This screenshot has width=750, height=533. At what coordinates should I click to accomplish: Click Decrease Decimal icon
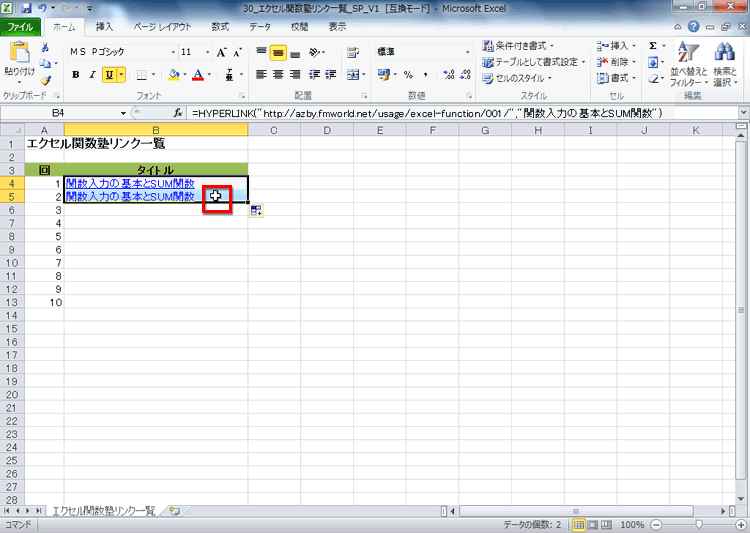click(465, 75)
